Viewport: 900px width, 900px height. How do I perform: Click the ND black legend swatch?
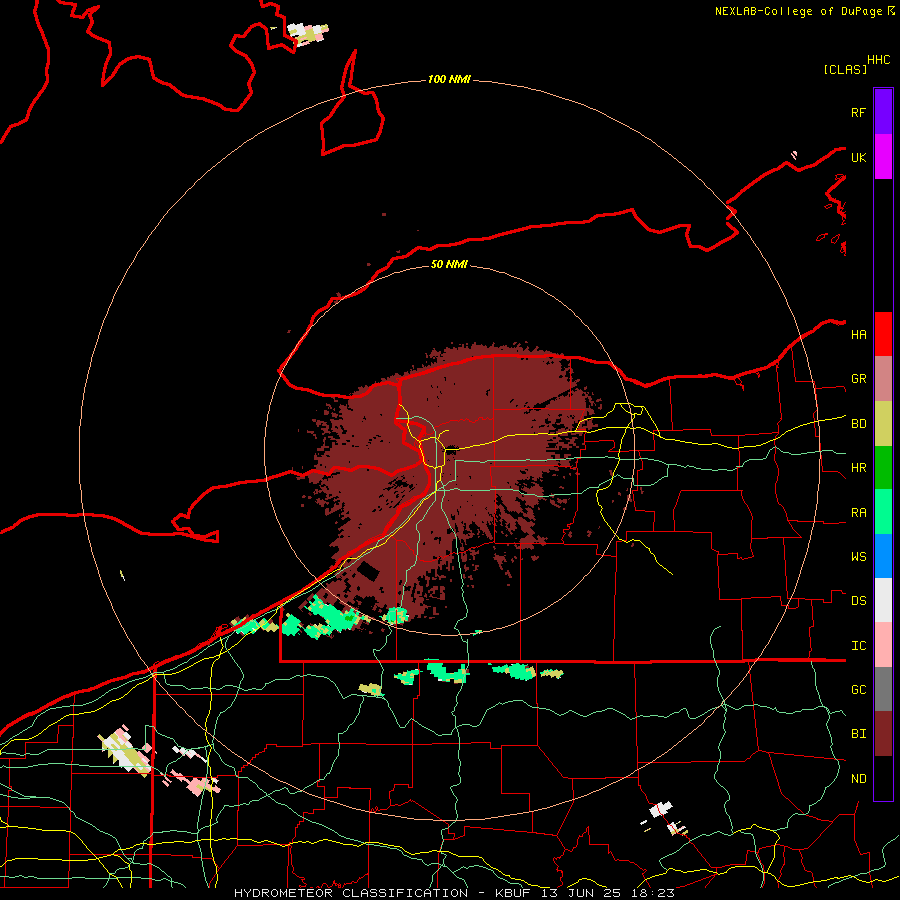pyautogui.click(x=883, y=778)
